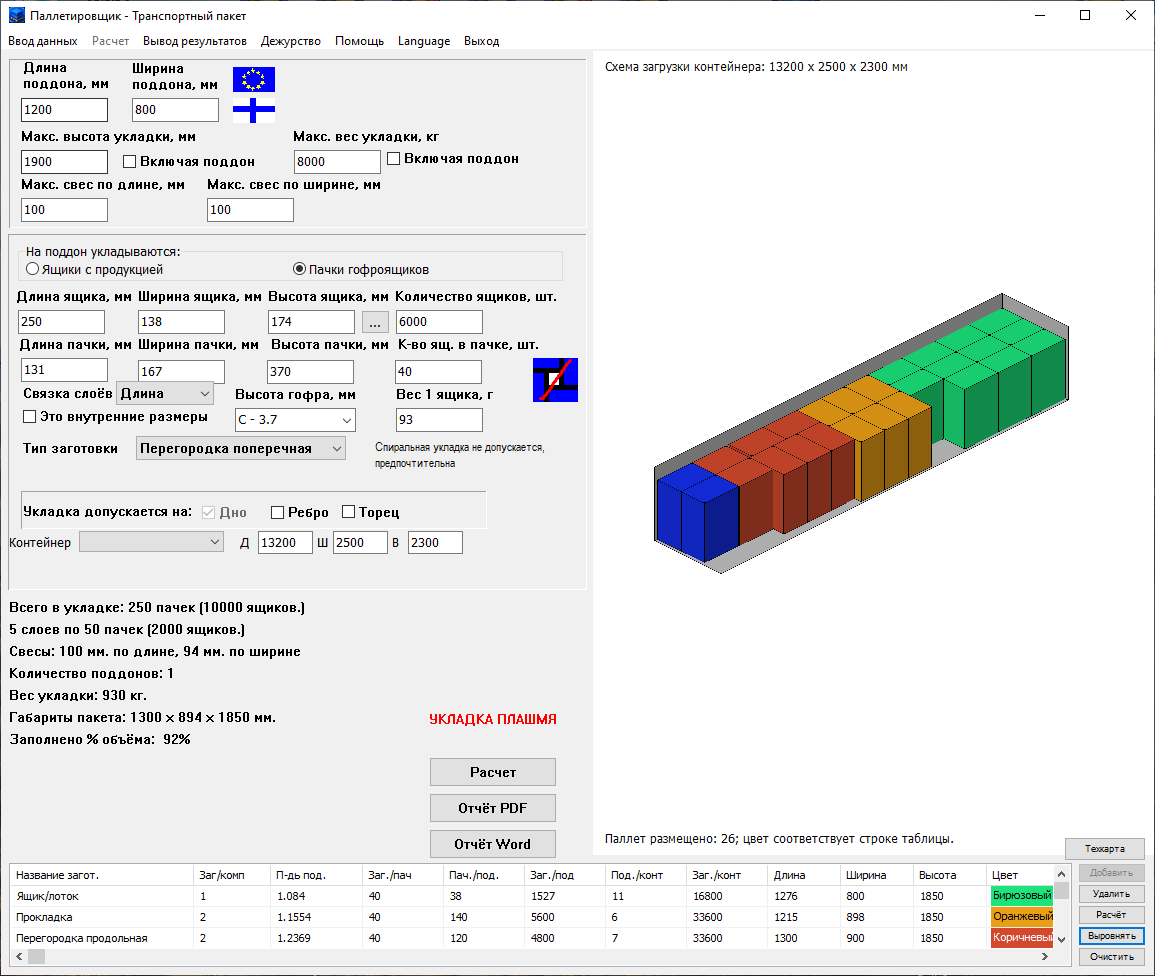
Task: Click the 'Выровнять' button
Action: click(x=1112, y=935)
